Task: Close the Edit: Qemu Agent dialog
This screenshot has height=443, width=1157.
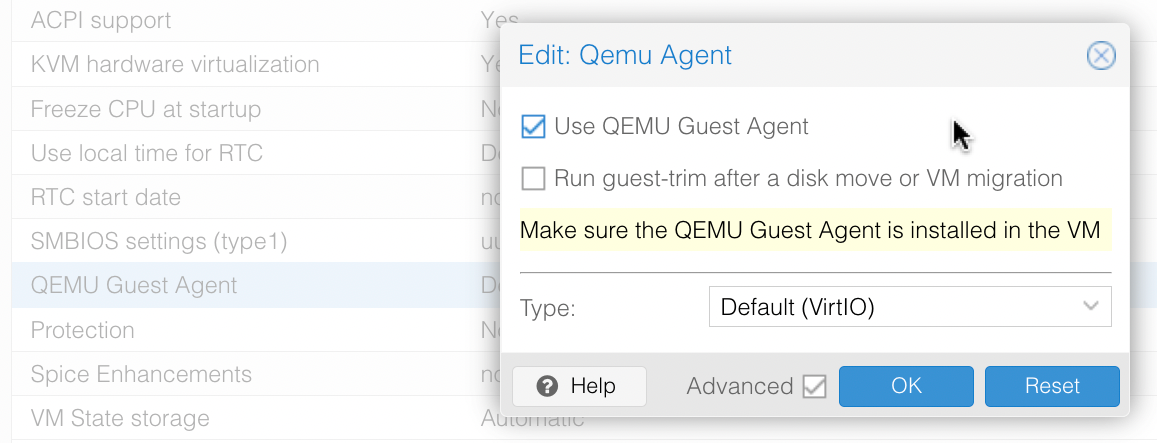Action: pyautogui.click(x=1101, y=56)
